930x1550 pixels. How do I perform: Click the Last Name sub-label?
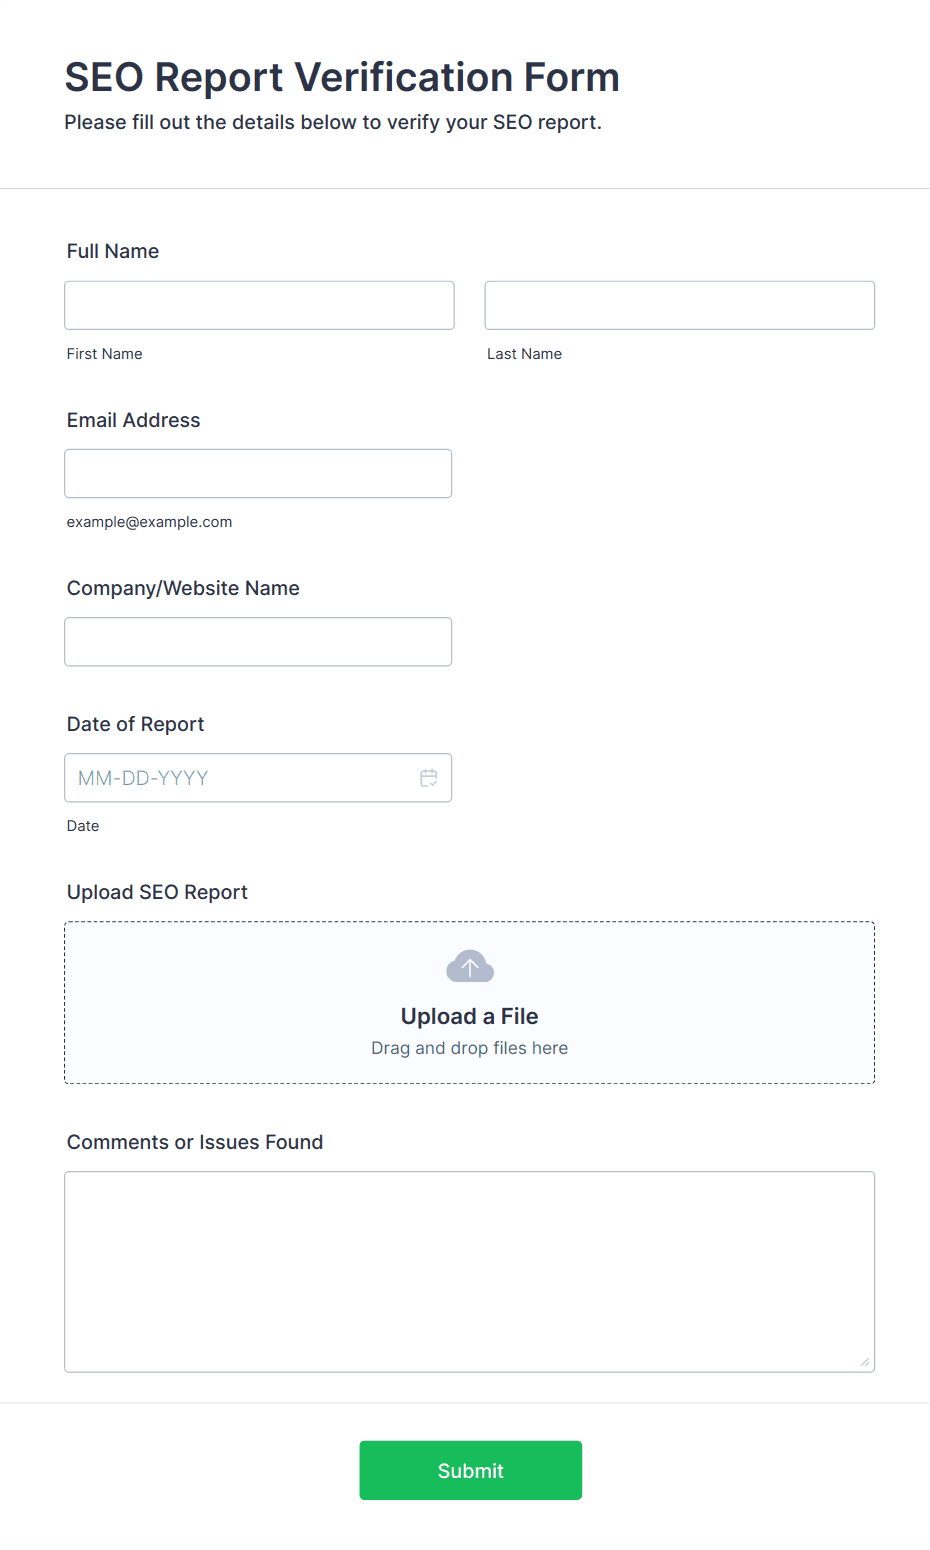(525, 354)
